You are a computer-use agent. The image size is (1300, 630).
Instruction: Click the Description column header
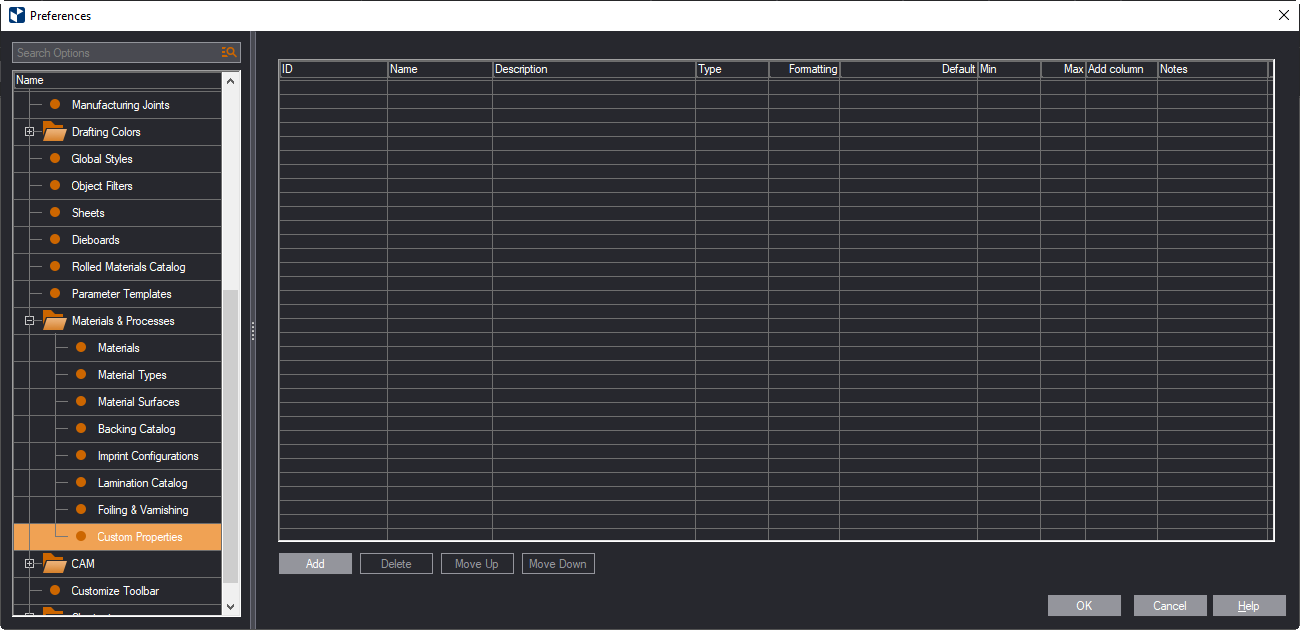coord(593,69)
